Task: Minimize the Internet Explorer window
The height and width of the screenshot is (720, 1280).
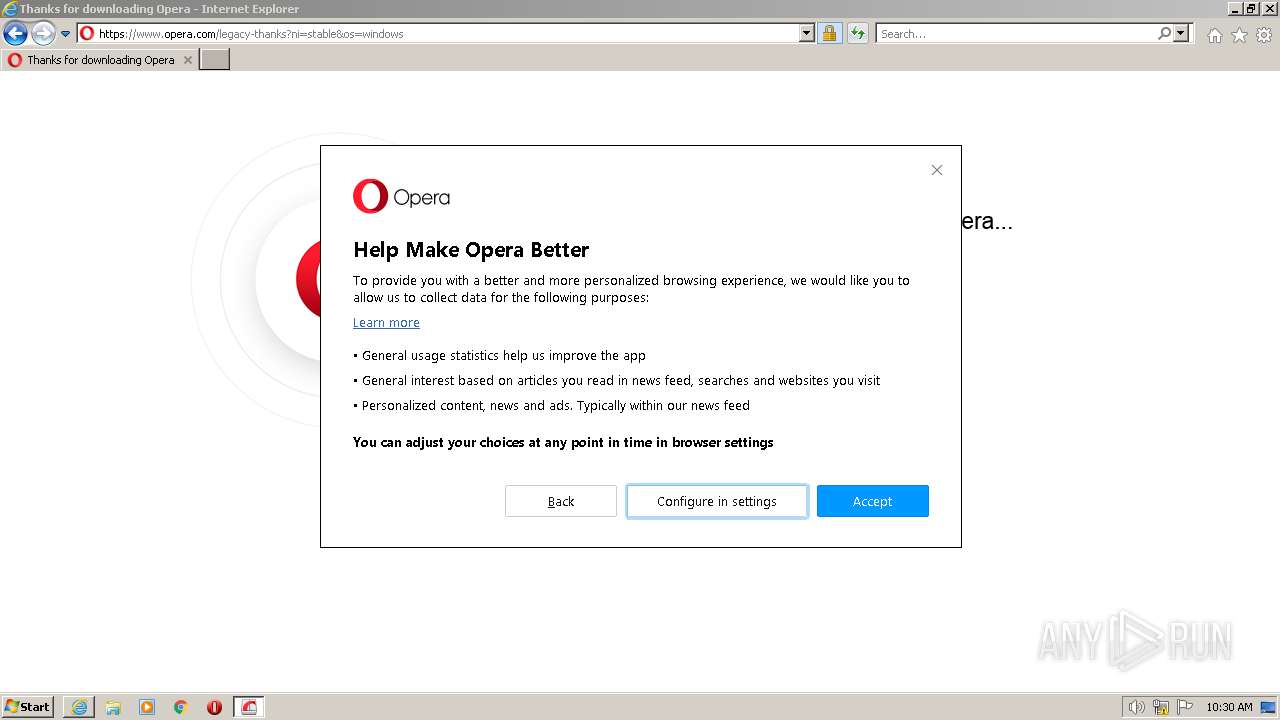Action: tap(1237, 9)
